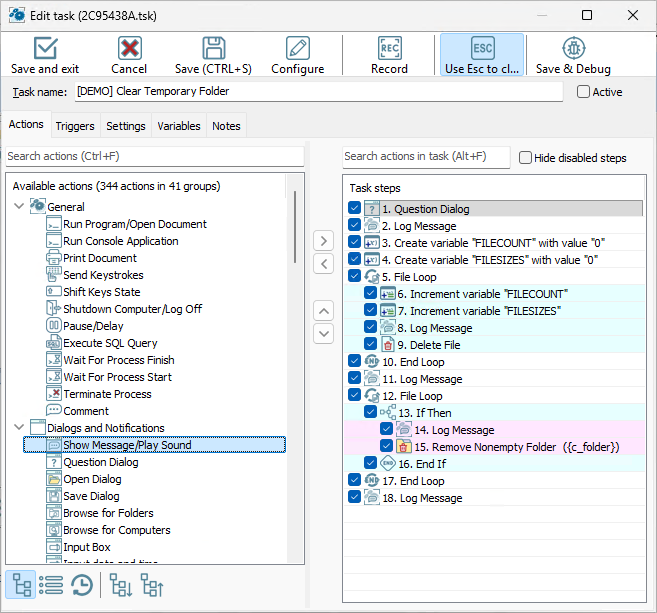Select the Input Box action

[87, 547]
